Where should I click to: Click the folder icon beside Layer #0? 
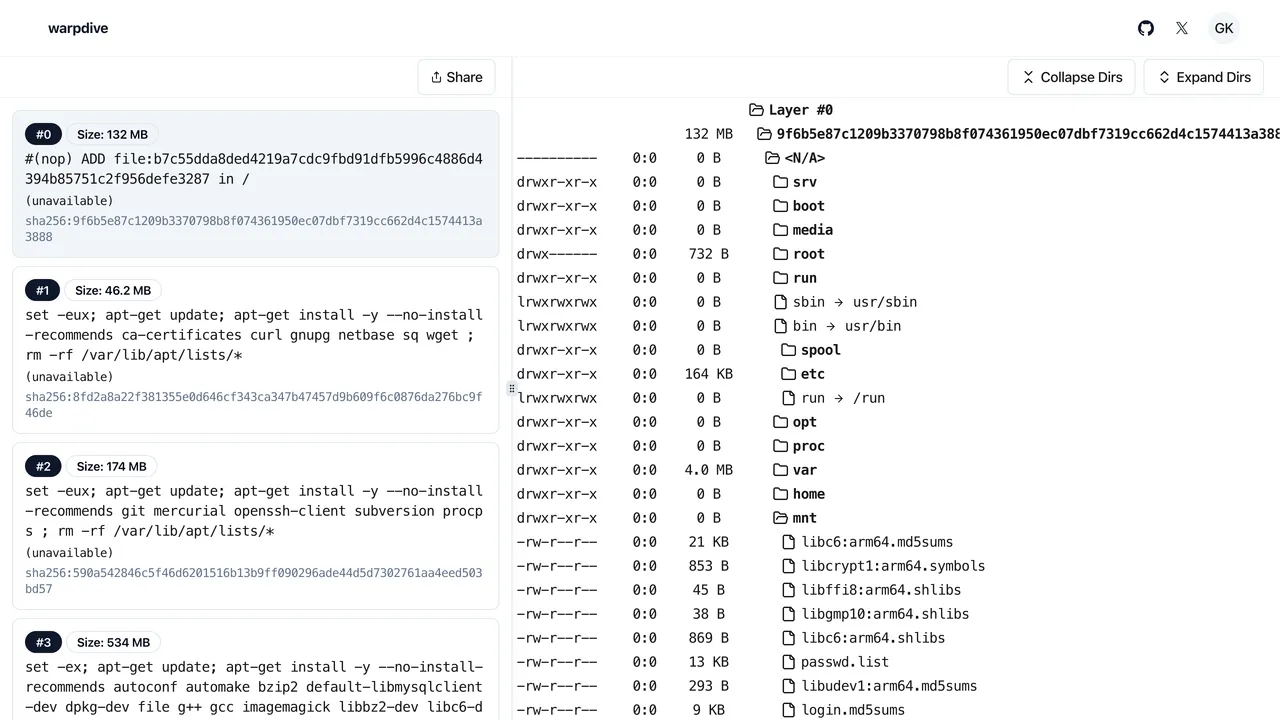[756, 110]
